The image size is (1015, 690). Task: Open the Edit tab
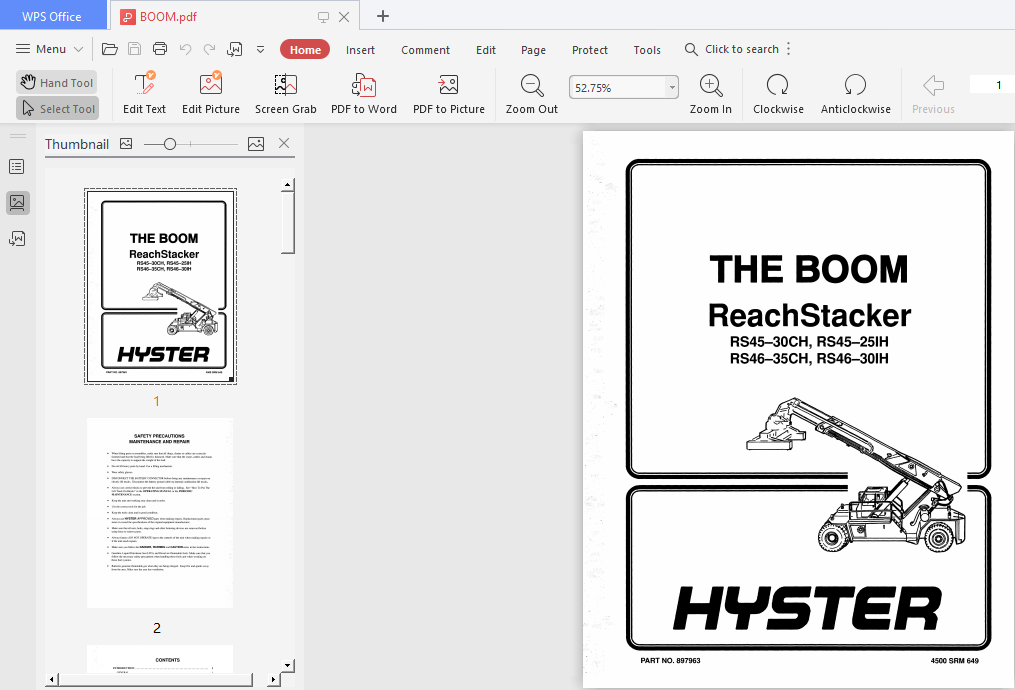coord(485,50)
